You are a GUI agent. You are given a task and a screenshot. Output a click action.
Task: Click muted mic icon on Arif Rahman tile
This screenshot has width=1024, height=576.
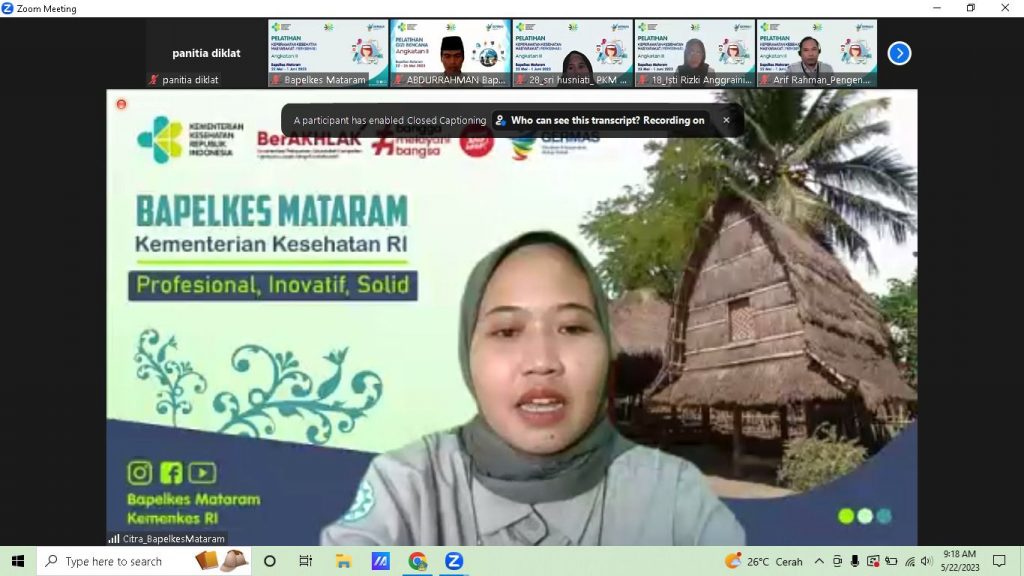click(x=765, y=80)
